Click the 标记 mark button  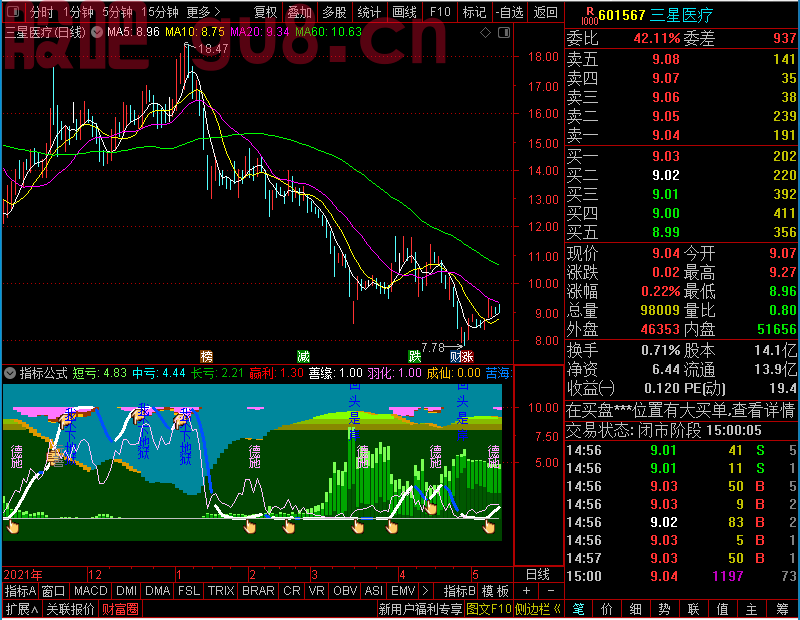[474, 12]
